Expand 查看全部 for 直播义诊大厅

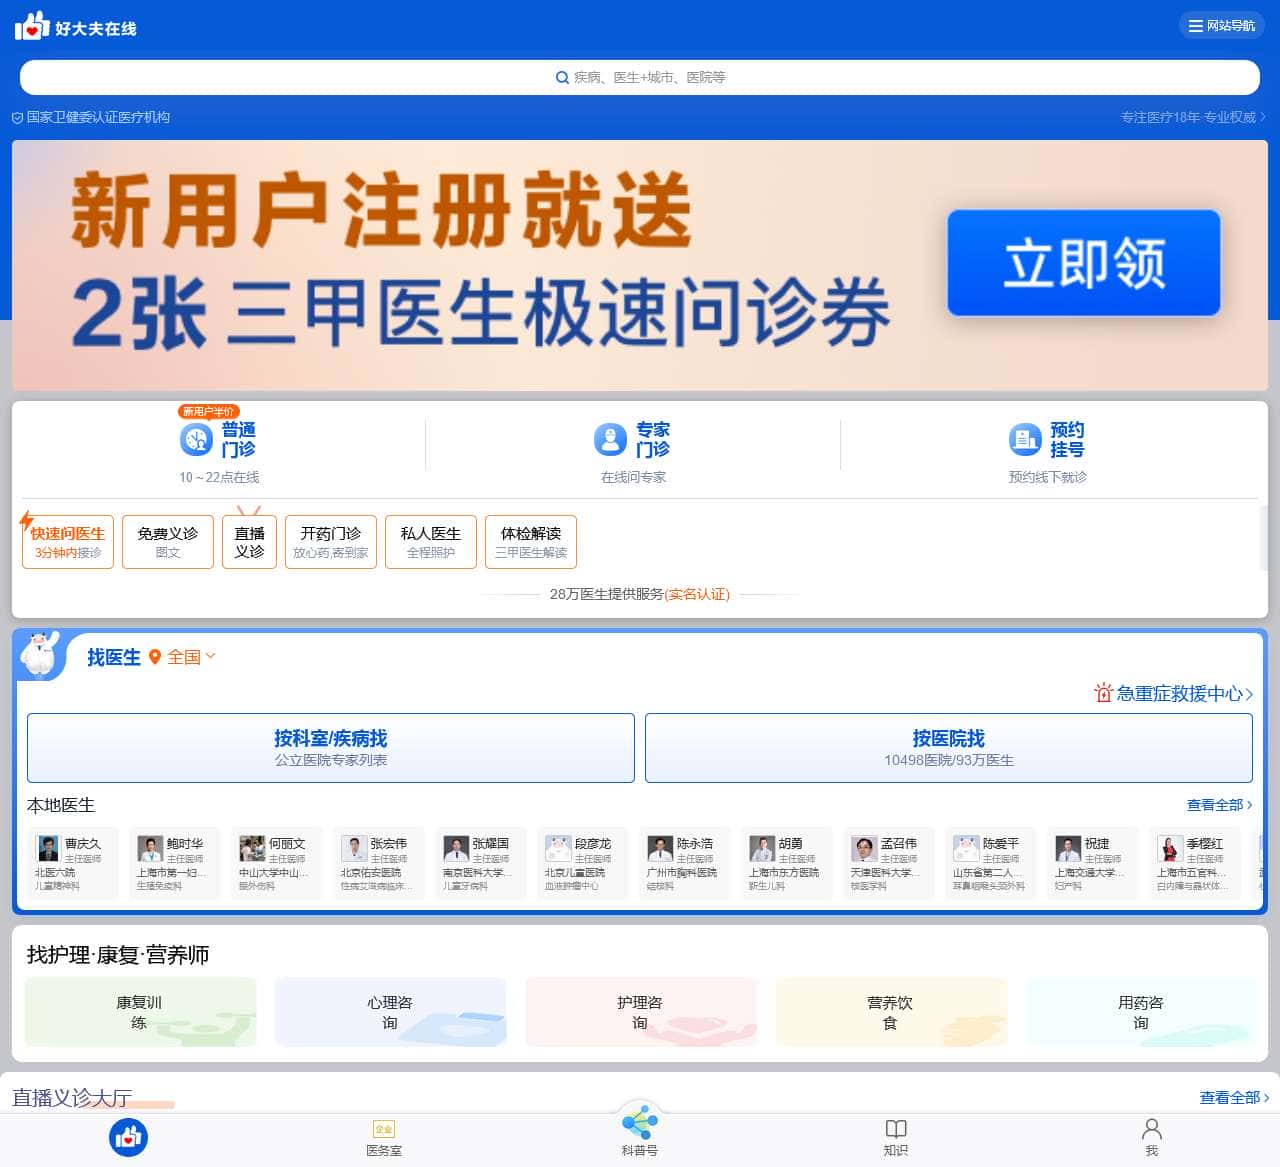pyautogui.click(x=1234, y=1098)
